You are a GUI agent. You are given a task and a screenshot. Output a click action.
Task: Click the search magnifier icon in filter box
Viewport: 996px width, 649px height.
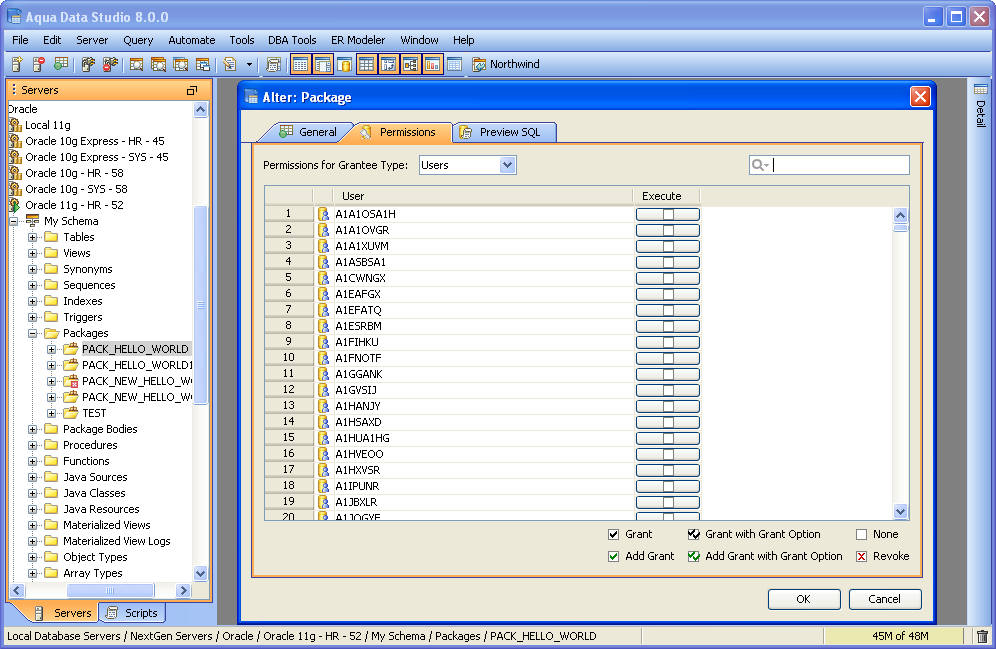point(760,165)
